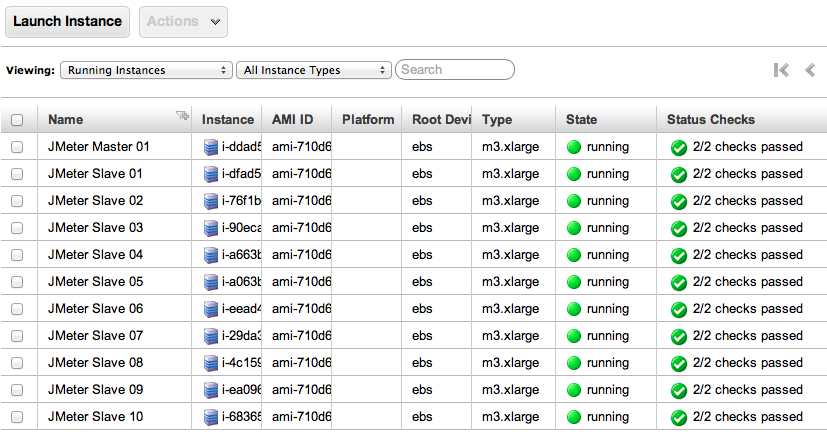Click the instance icon for JMeter Slave 10
Viewport: 827px width, 440px height.
(211, 417)
